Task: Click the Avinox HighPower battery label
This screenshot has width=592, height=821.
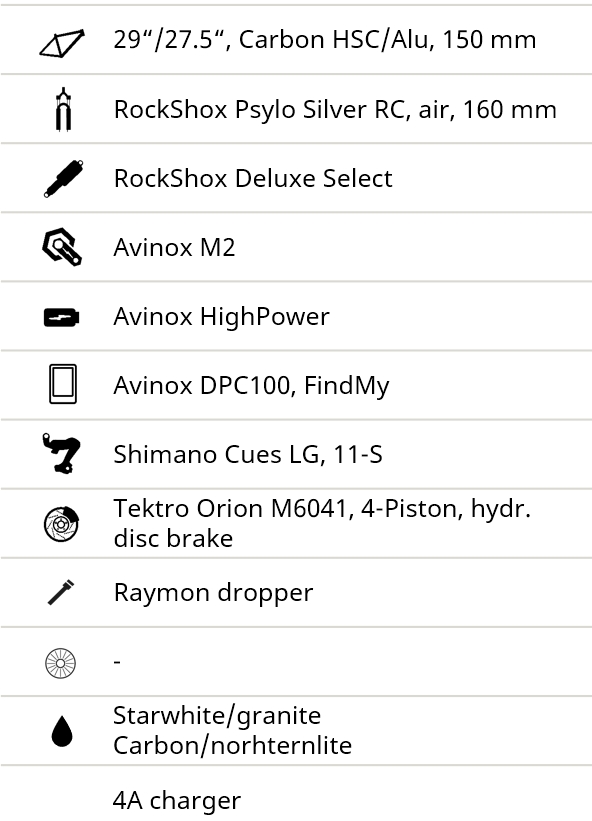Action: [221, 317]
